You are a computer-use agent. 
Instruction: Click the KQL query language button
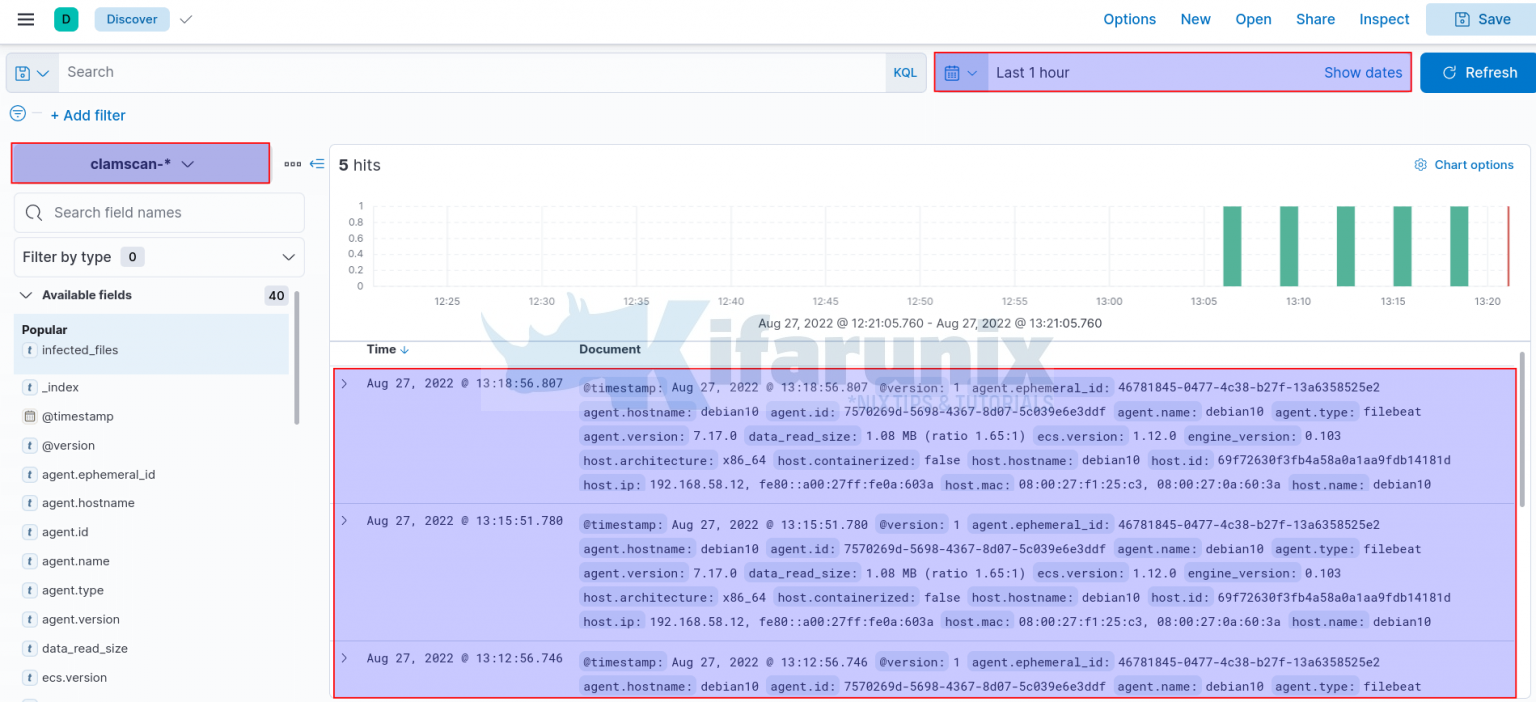tap(905, 72)
